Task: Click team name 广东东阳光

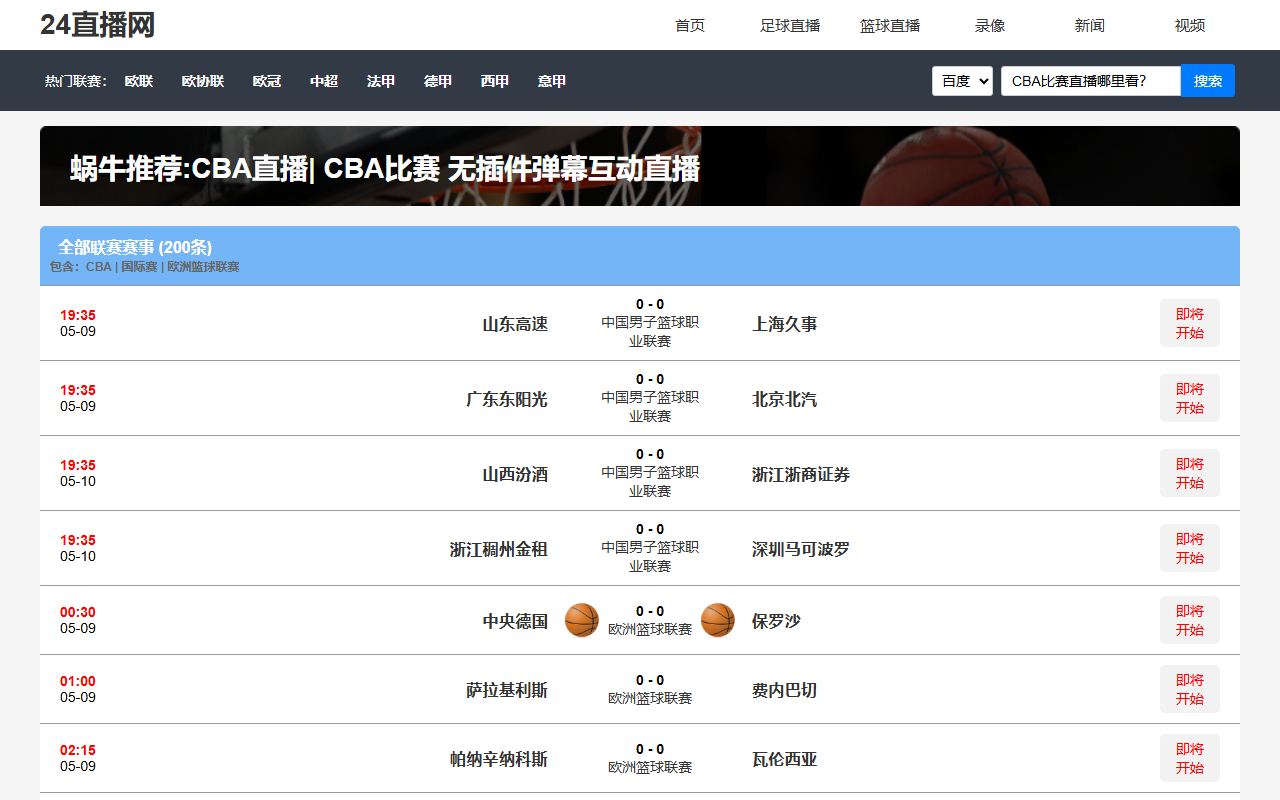Action: (507, 399)
